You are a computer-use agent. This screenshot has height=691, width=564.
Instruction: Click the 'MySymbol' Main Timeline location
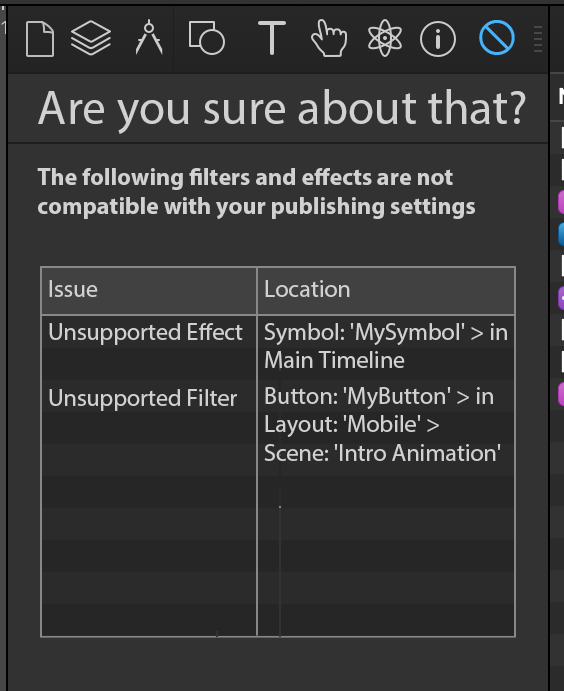(386, 346)
